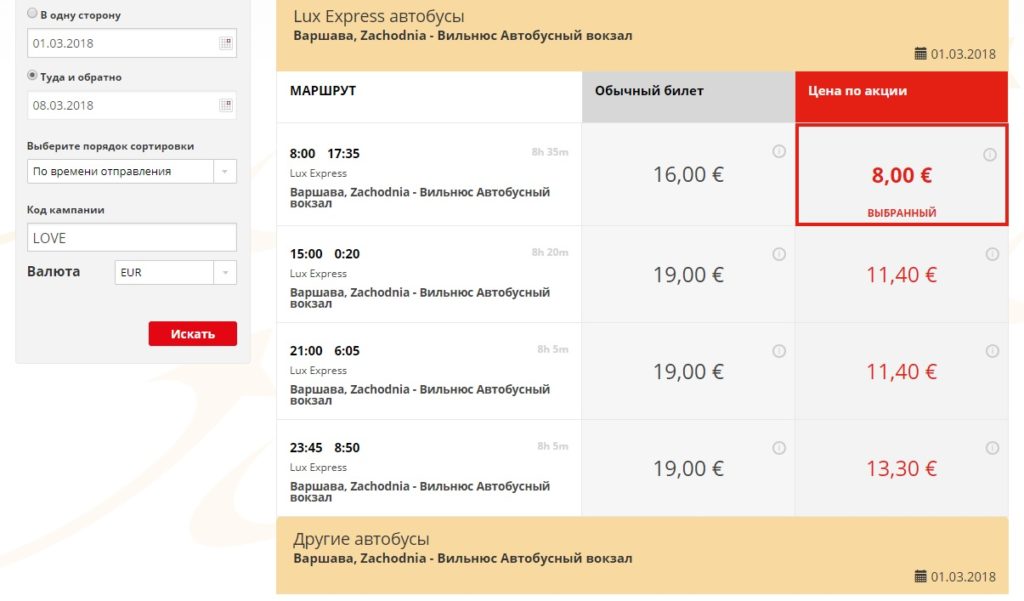Image resolution: width=1024 pixels, height=601 pixels.
Task: Show info for 21:00 promo 11,40 € price
Action: pos(992,351)
